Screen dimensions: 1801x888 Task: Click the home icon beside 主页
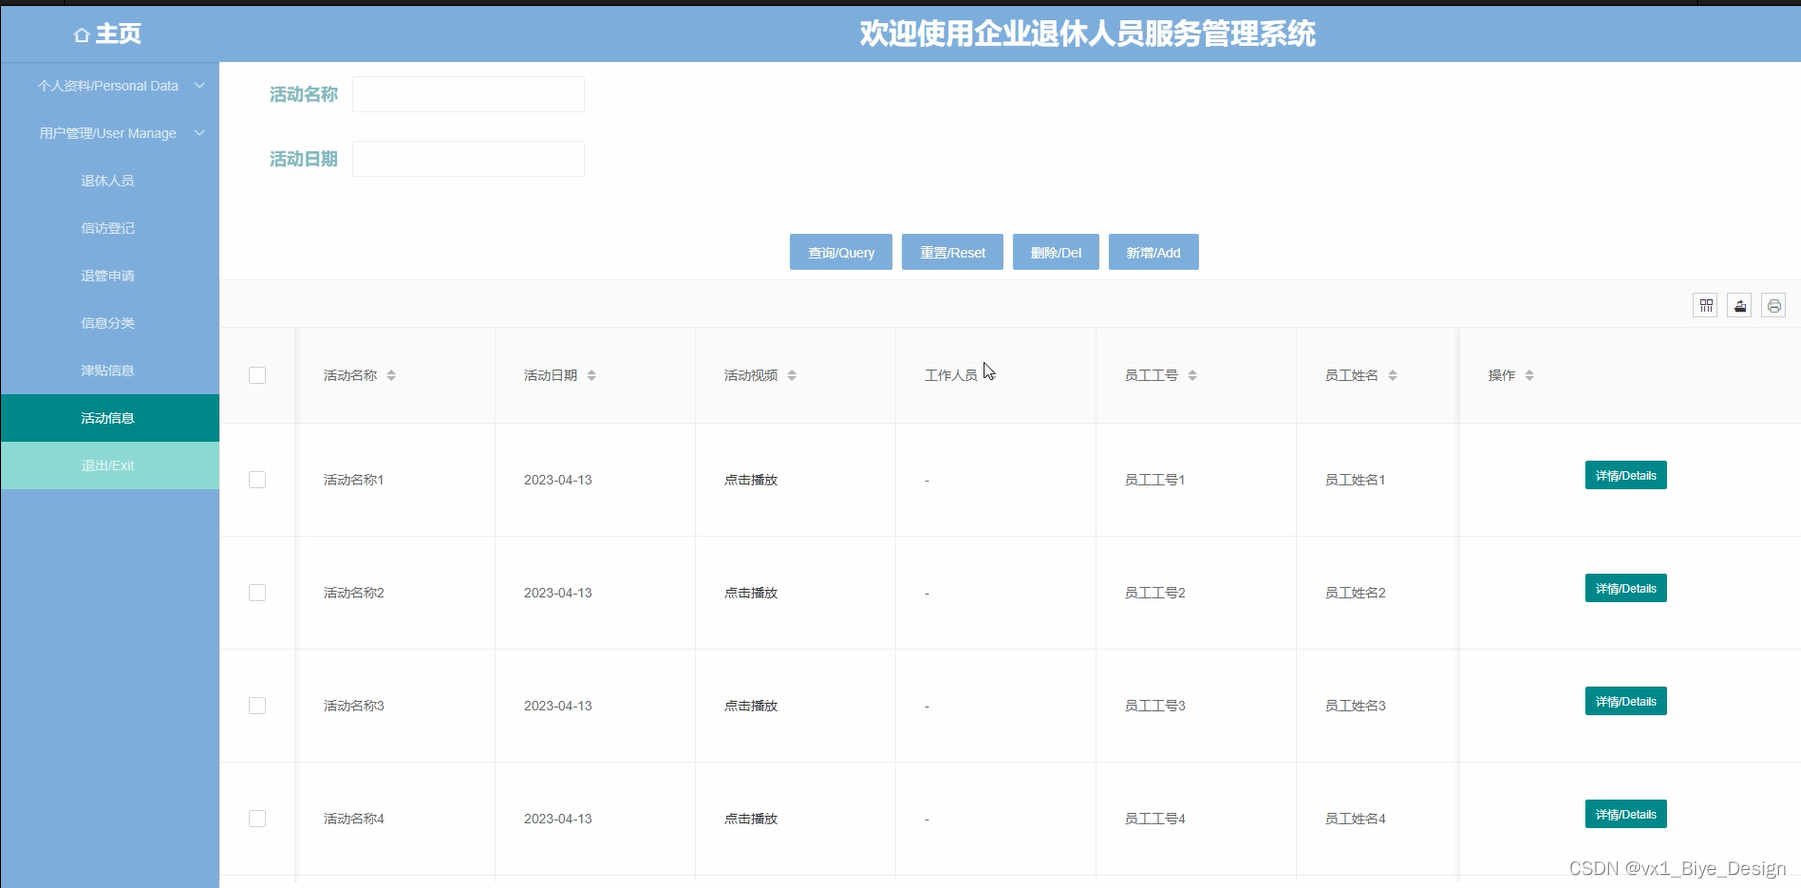[82, 35]
